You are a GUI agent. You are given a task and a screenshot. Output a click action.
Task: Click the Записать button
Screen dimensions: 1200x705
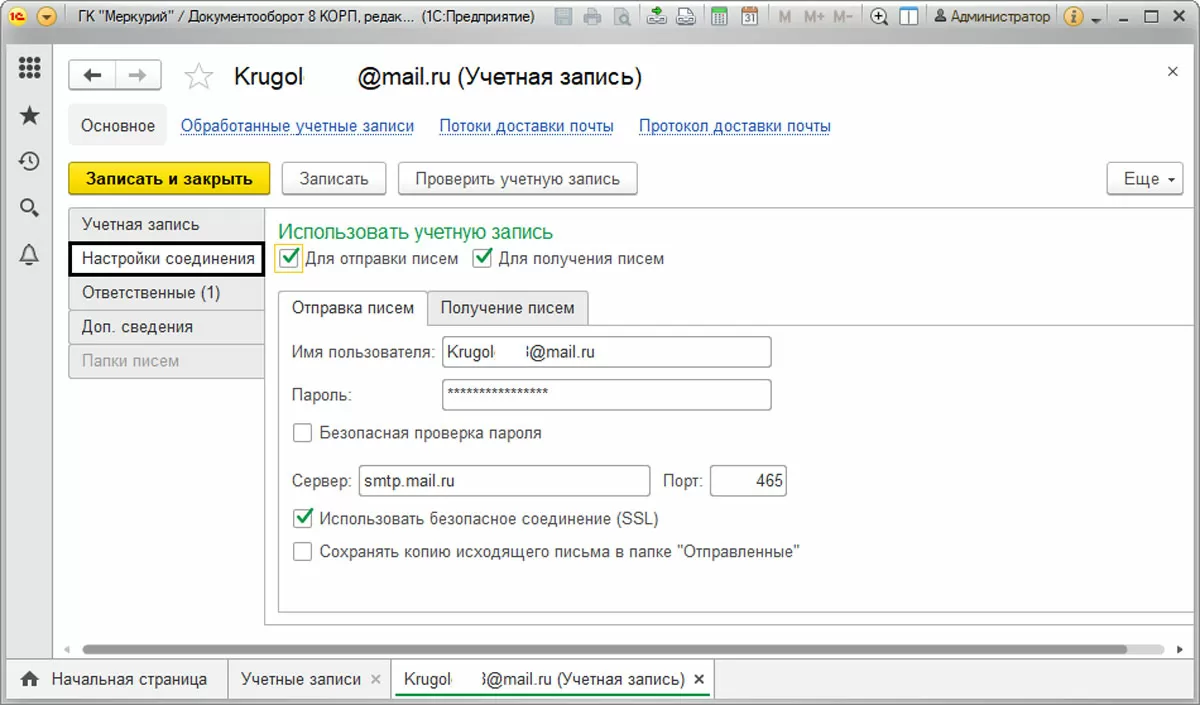pyautogui.click(x=334, y=179)
